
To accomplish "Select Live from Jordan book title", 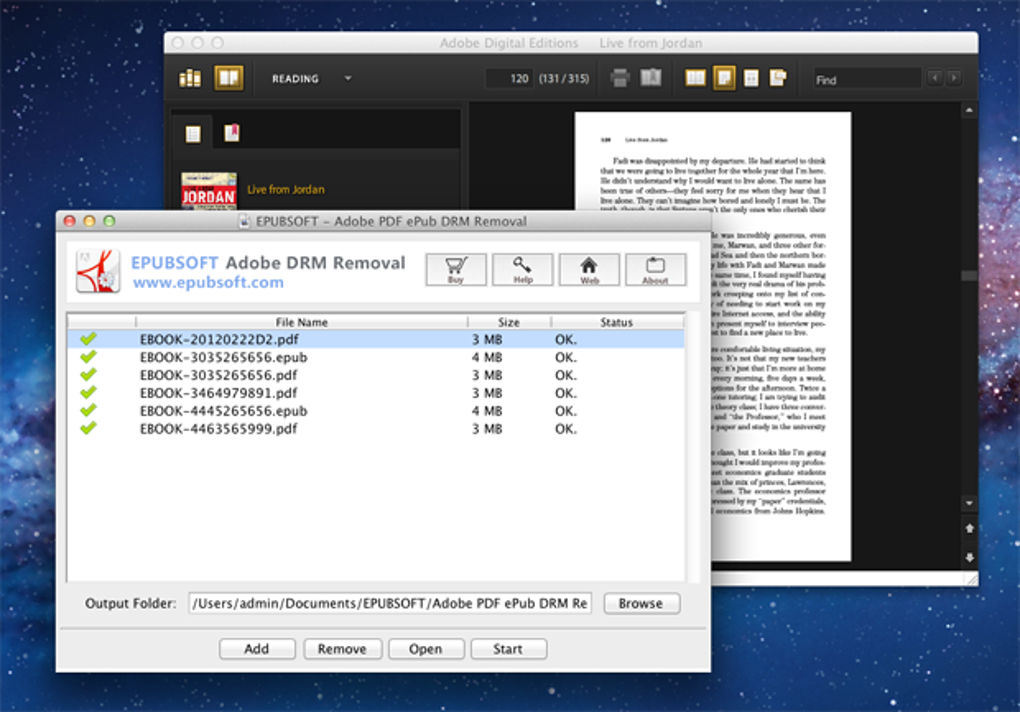I will pyautogui.click(x=286, y=190).
